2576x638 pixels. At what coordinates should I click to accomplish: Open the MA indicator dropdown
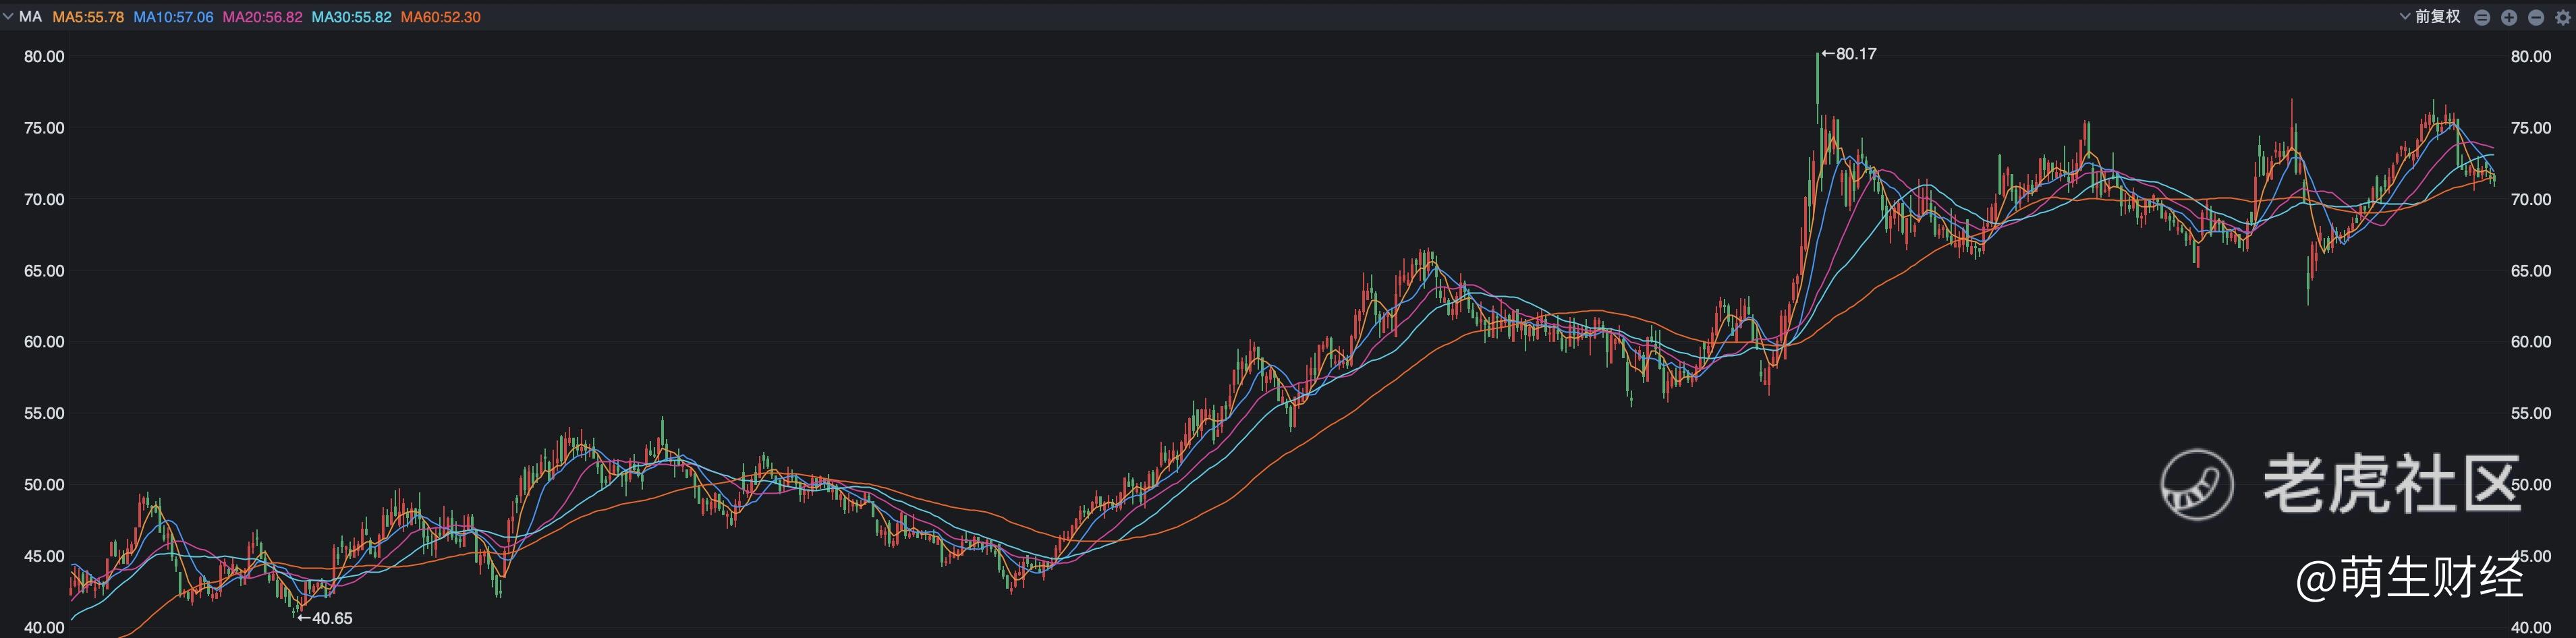point(22,17)
